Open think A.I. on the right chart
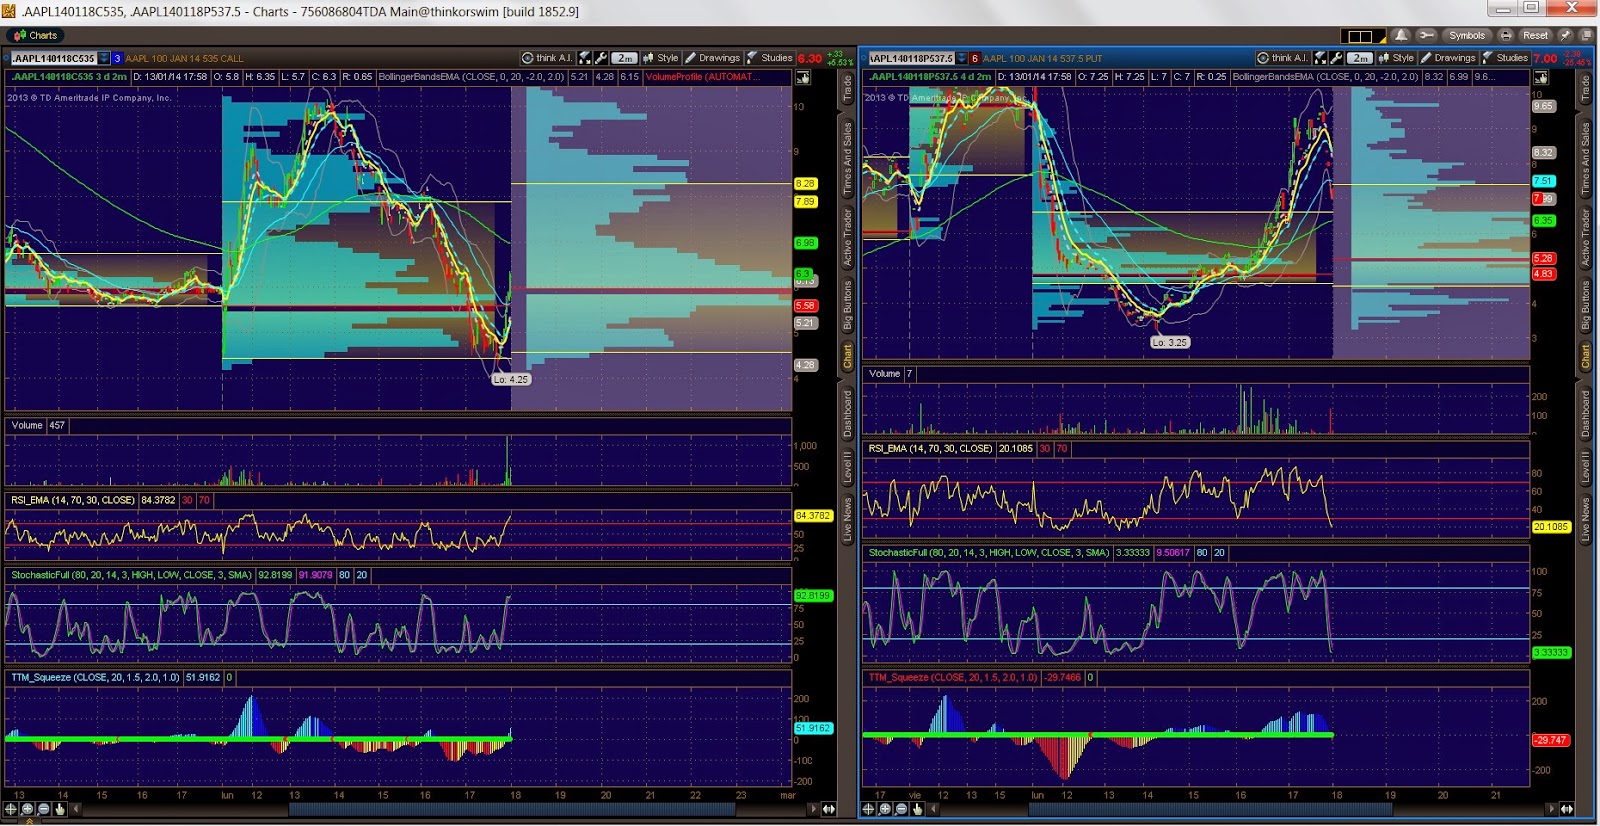The width and height of the screenshot is (1600, 826). pyautogui.click(x=1283, y=58)
